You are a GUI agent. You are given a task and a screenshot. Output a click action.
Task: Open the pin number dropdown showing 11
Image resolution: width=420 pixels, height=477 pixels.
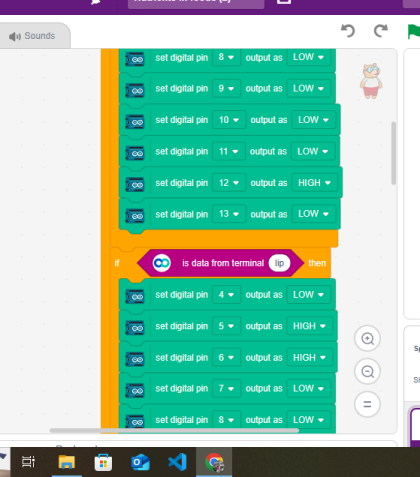(229, 151)
